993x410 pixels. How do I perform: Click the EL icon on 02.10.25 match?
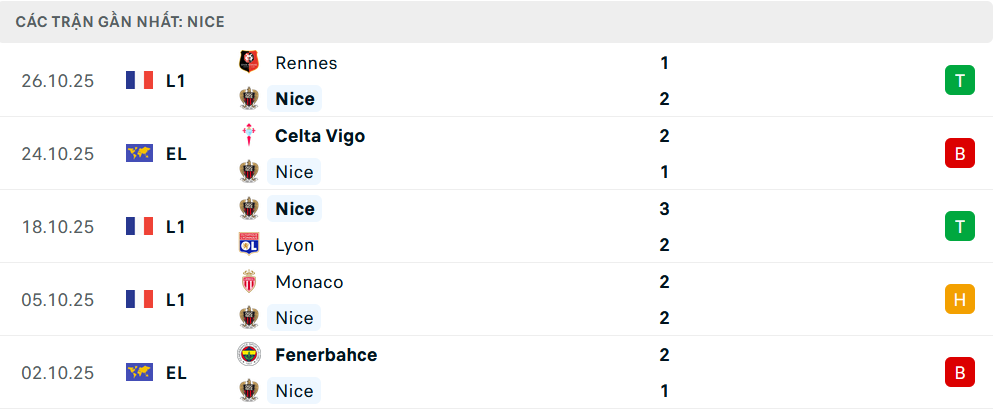[x=139, y=372]
